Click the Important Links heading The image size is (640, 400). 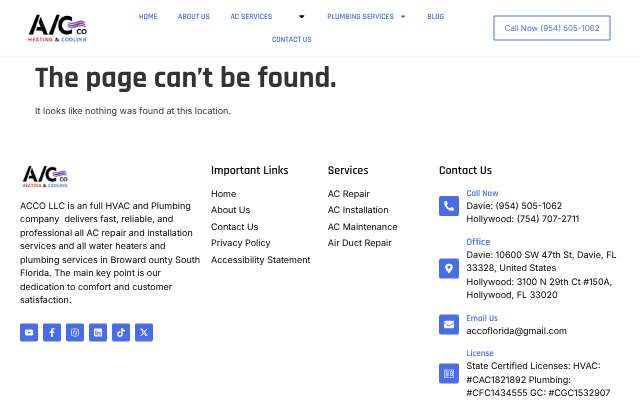(x=249, y=170)
